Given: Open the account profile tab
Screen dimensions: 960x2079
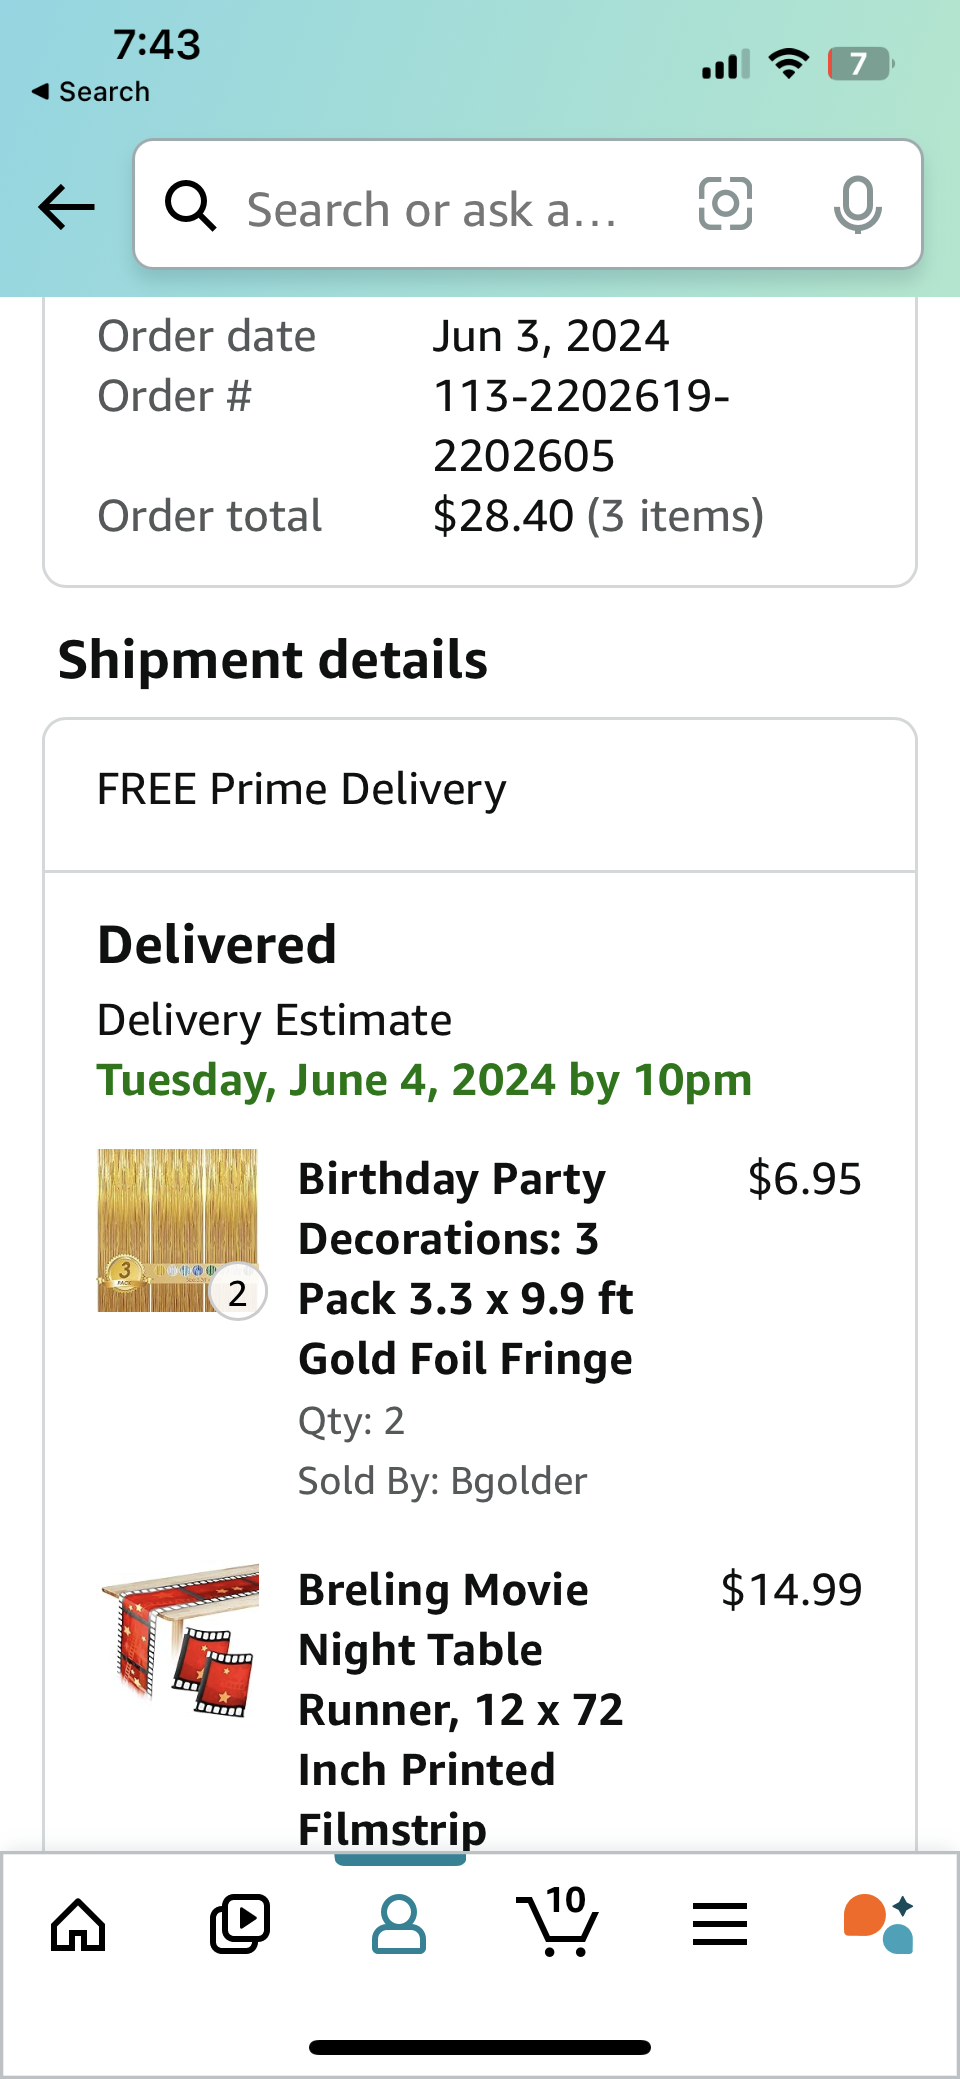Looking at the screenshot, I should click(x=399, y=1924).
